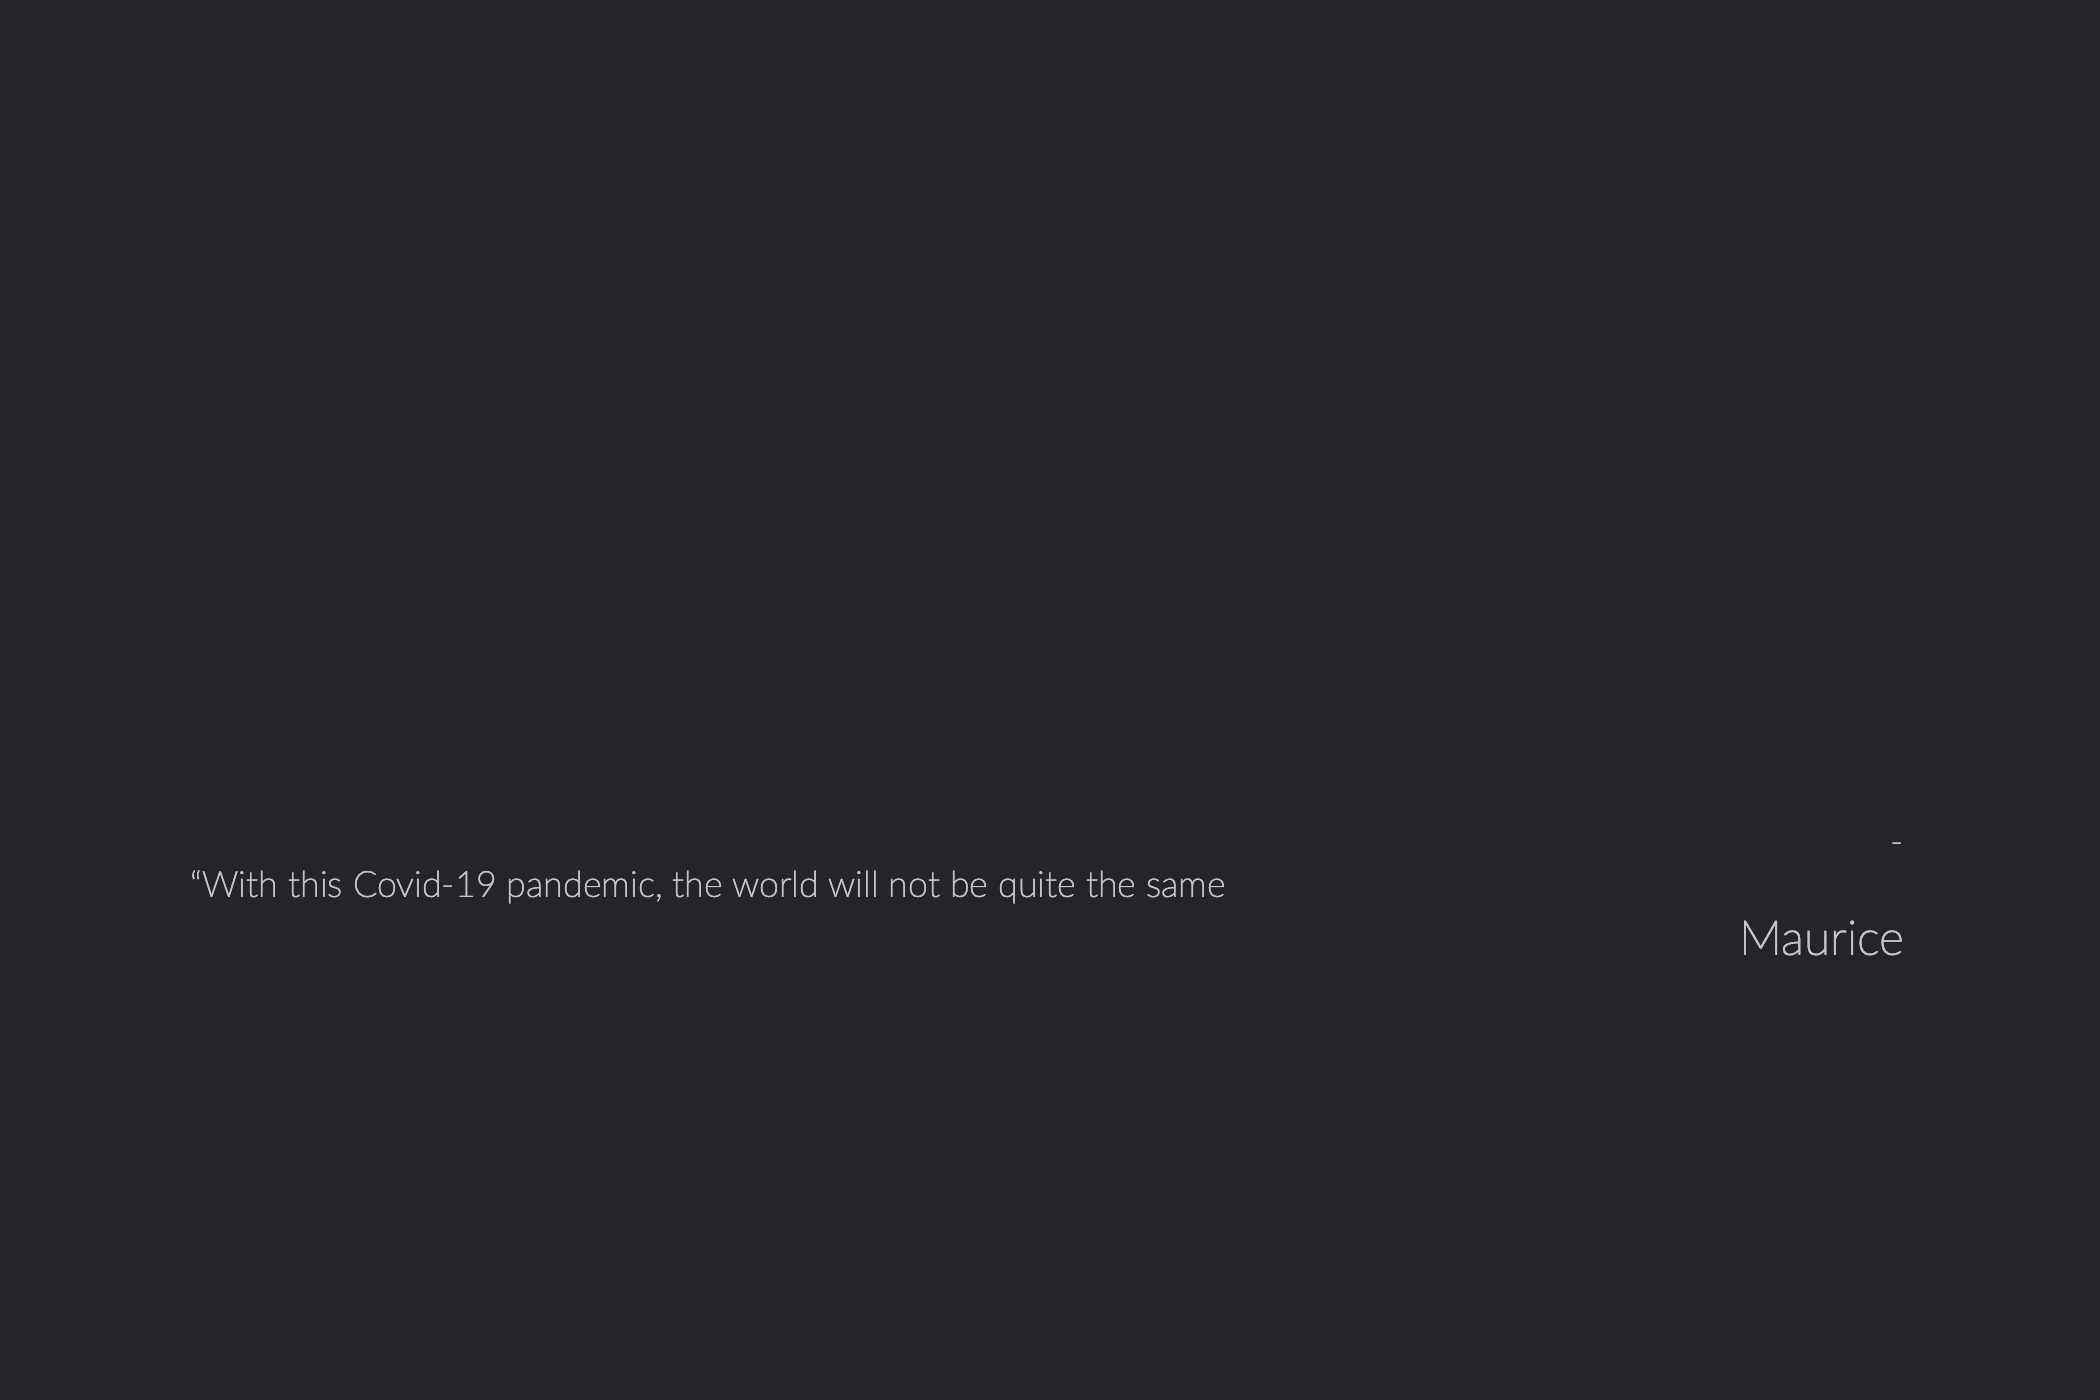The image size is (2100, 1400).
Task: Click the word the before world
Action: tap(697, 885)
